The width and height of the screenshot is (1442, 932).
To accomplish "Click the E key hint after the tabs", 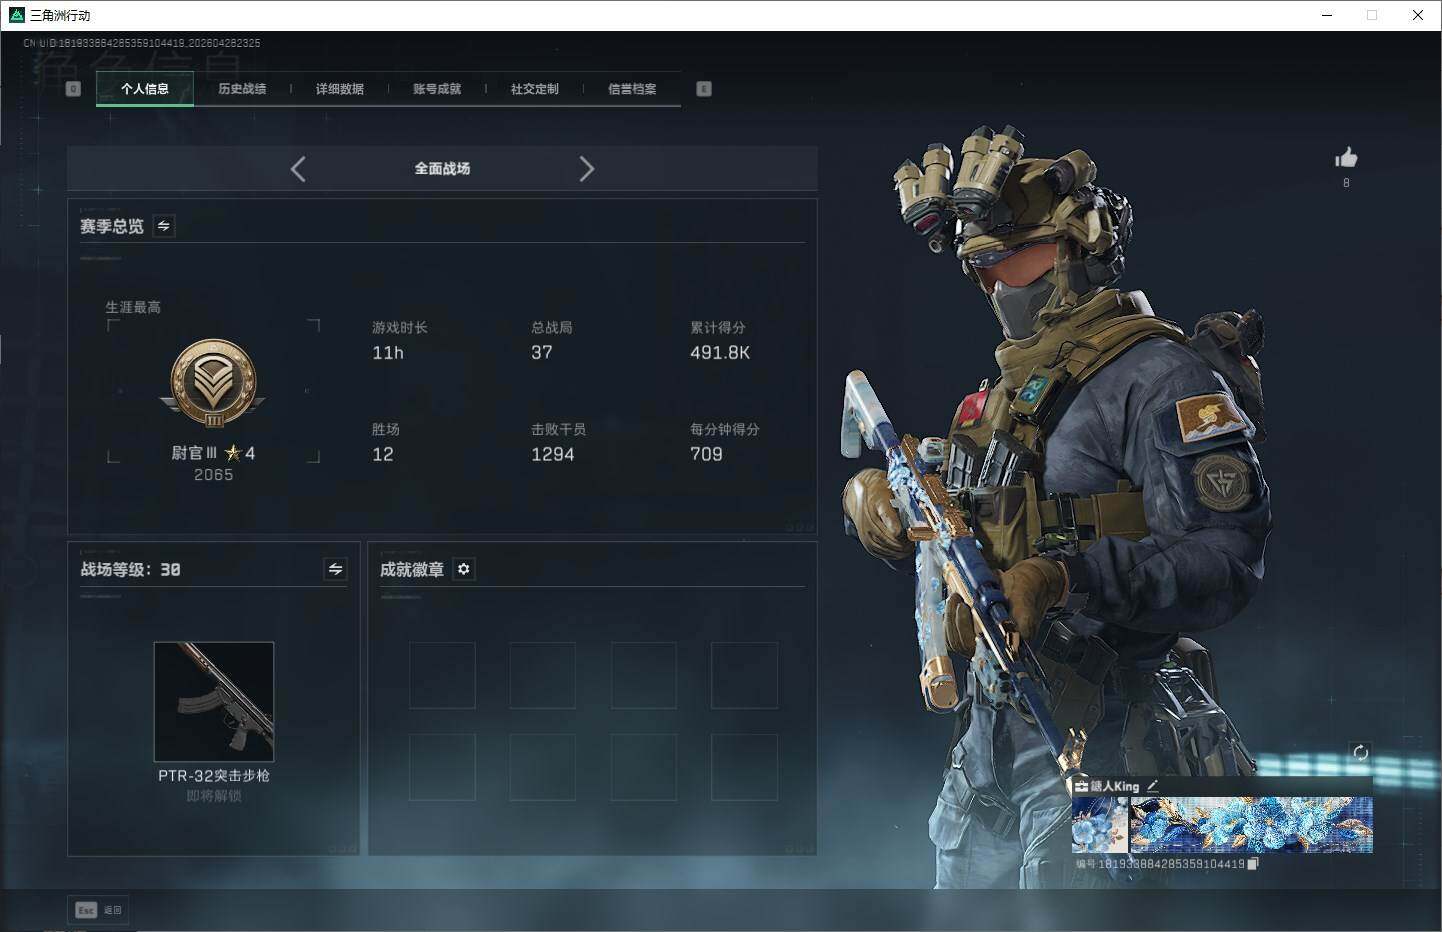I will (x=704, y=89).
